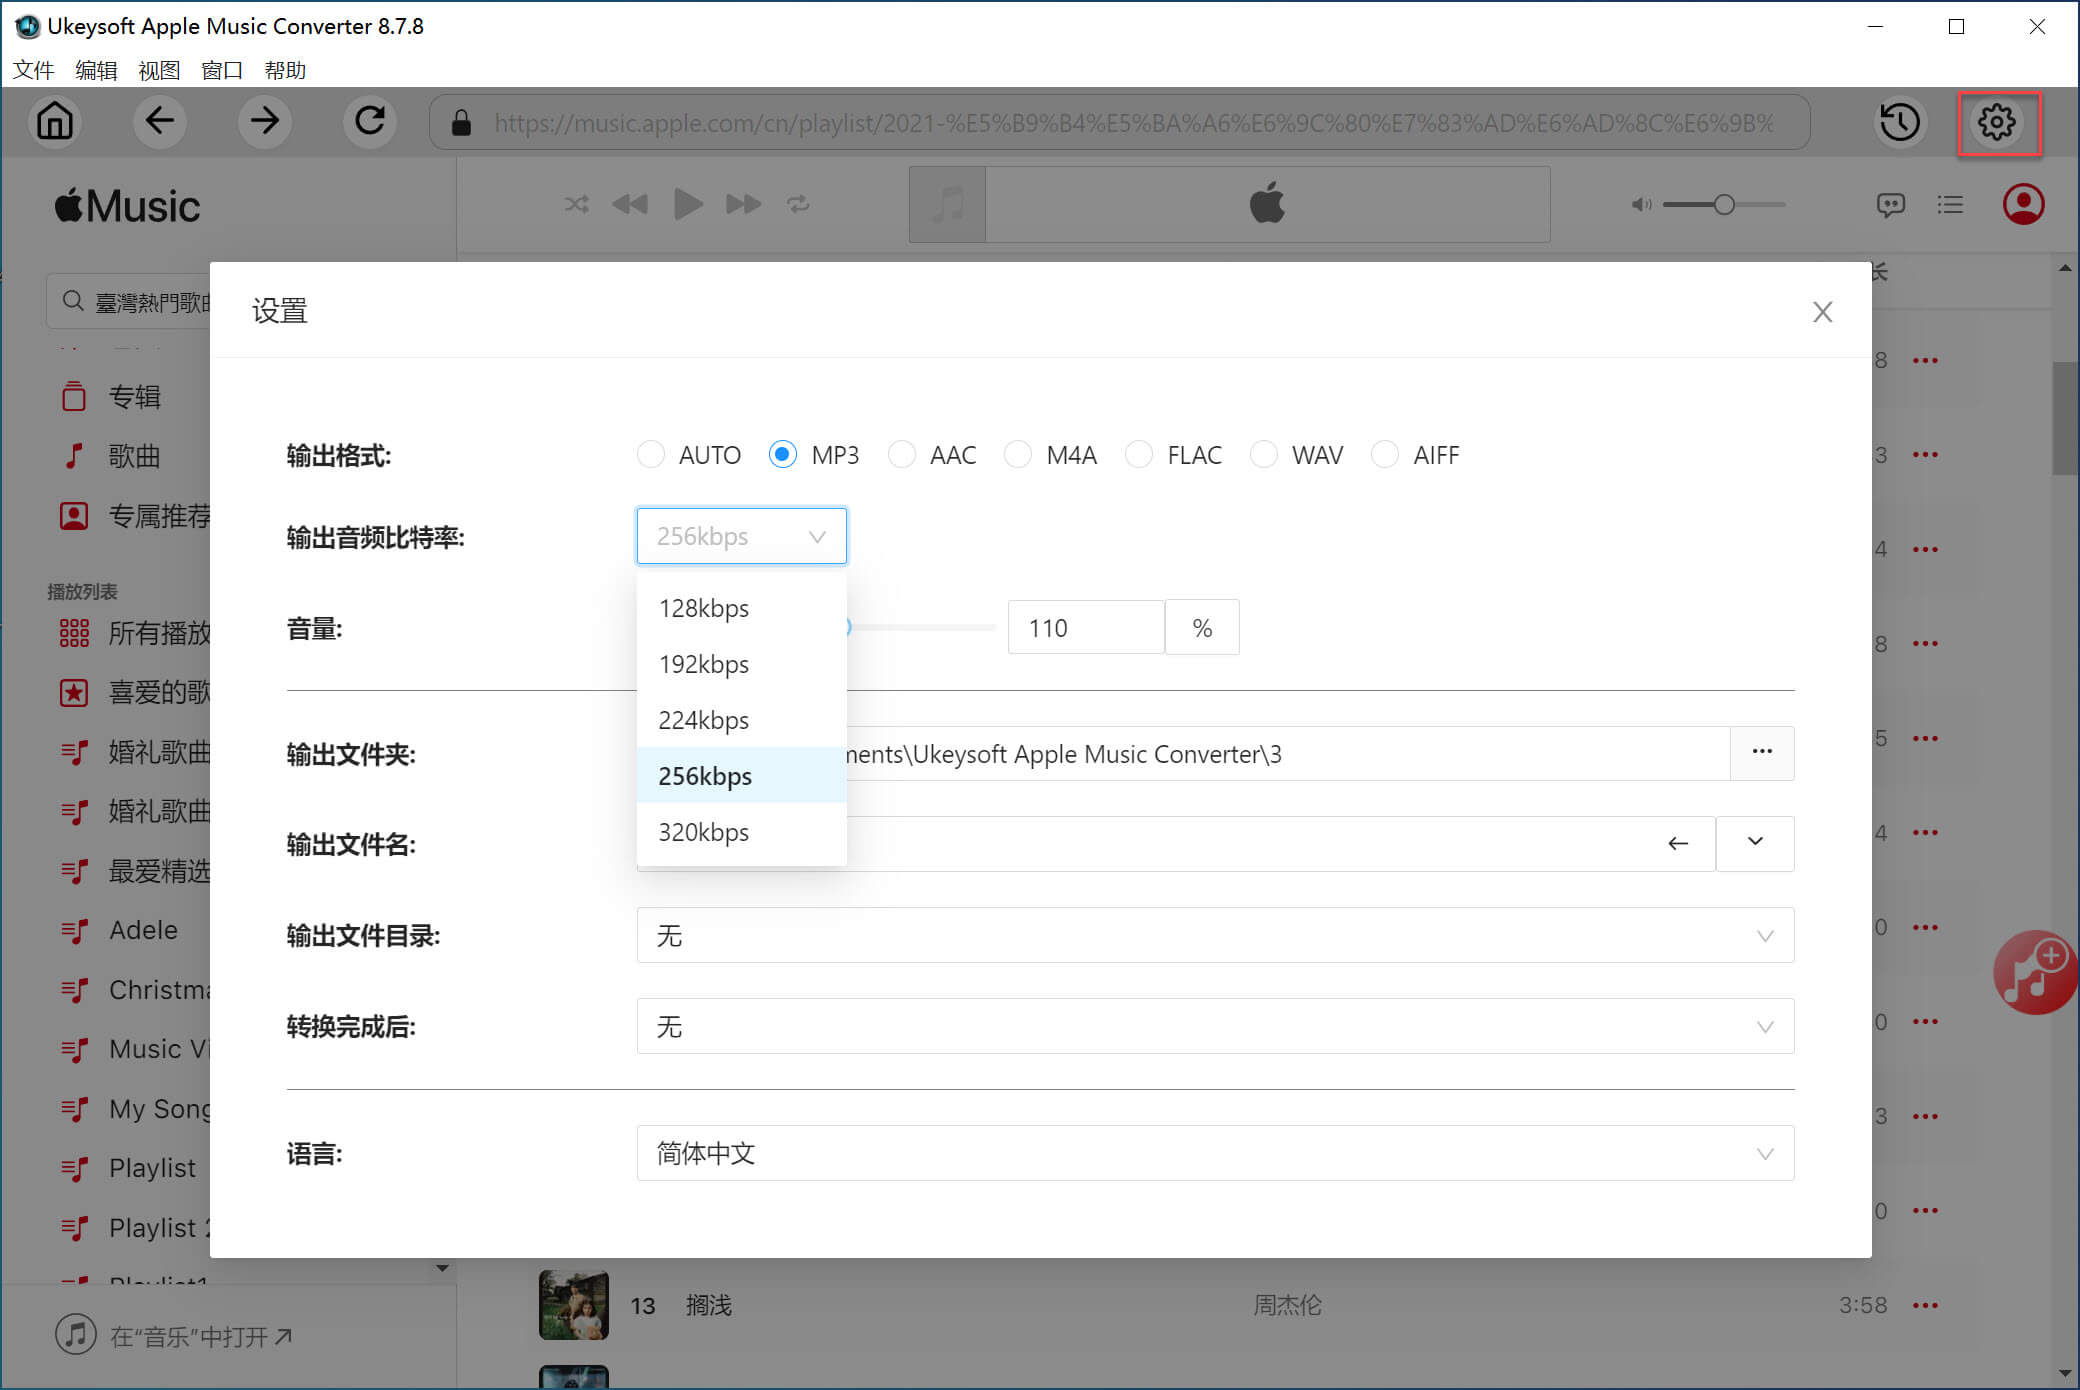Screen dimensions: 2080x1390
Task: Select 320kbps from the bitrate dropdown
Action: (x=703, y=831)
